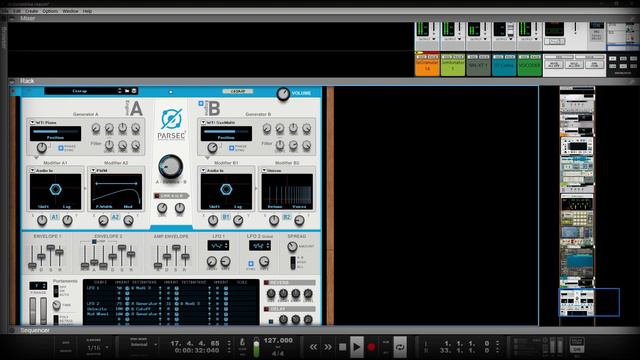640x360 pixels.
Task: Select the light green Combinator channel strip
Action: click(453, 65)
